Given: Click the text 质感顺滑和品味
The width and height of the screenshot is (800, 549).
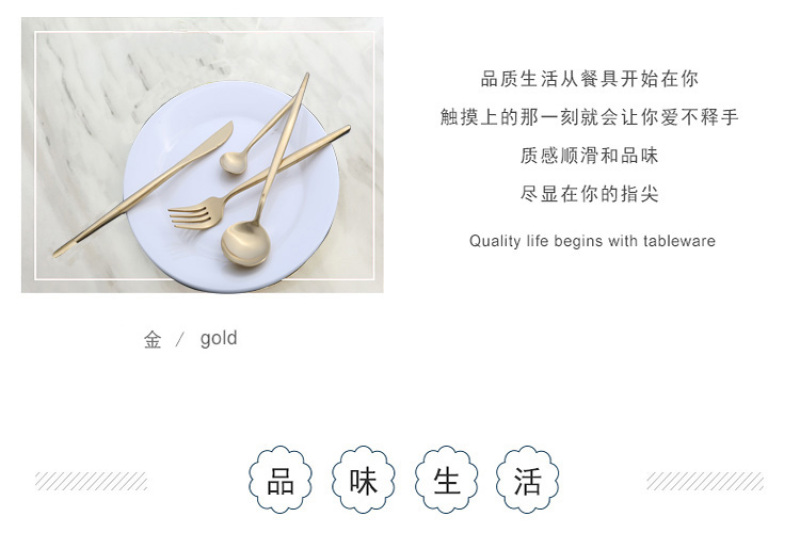Looking at the screenshot, I should [x=589, y=156].
